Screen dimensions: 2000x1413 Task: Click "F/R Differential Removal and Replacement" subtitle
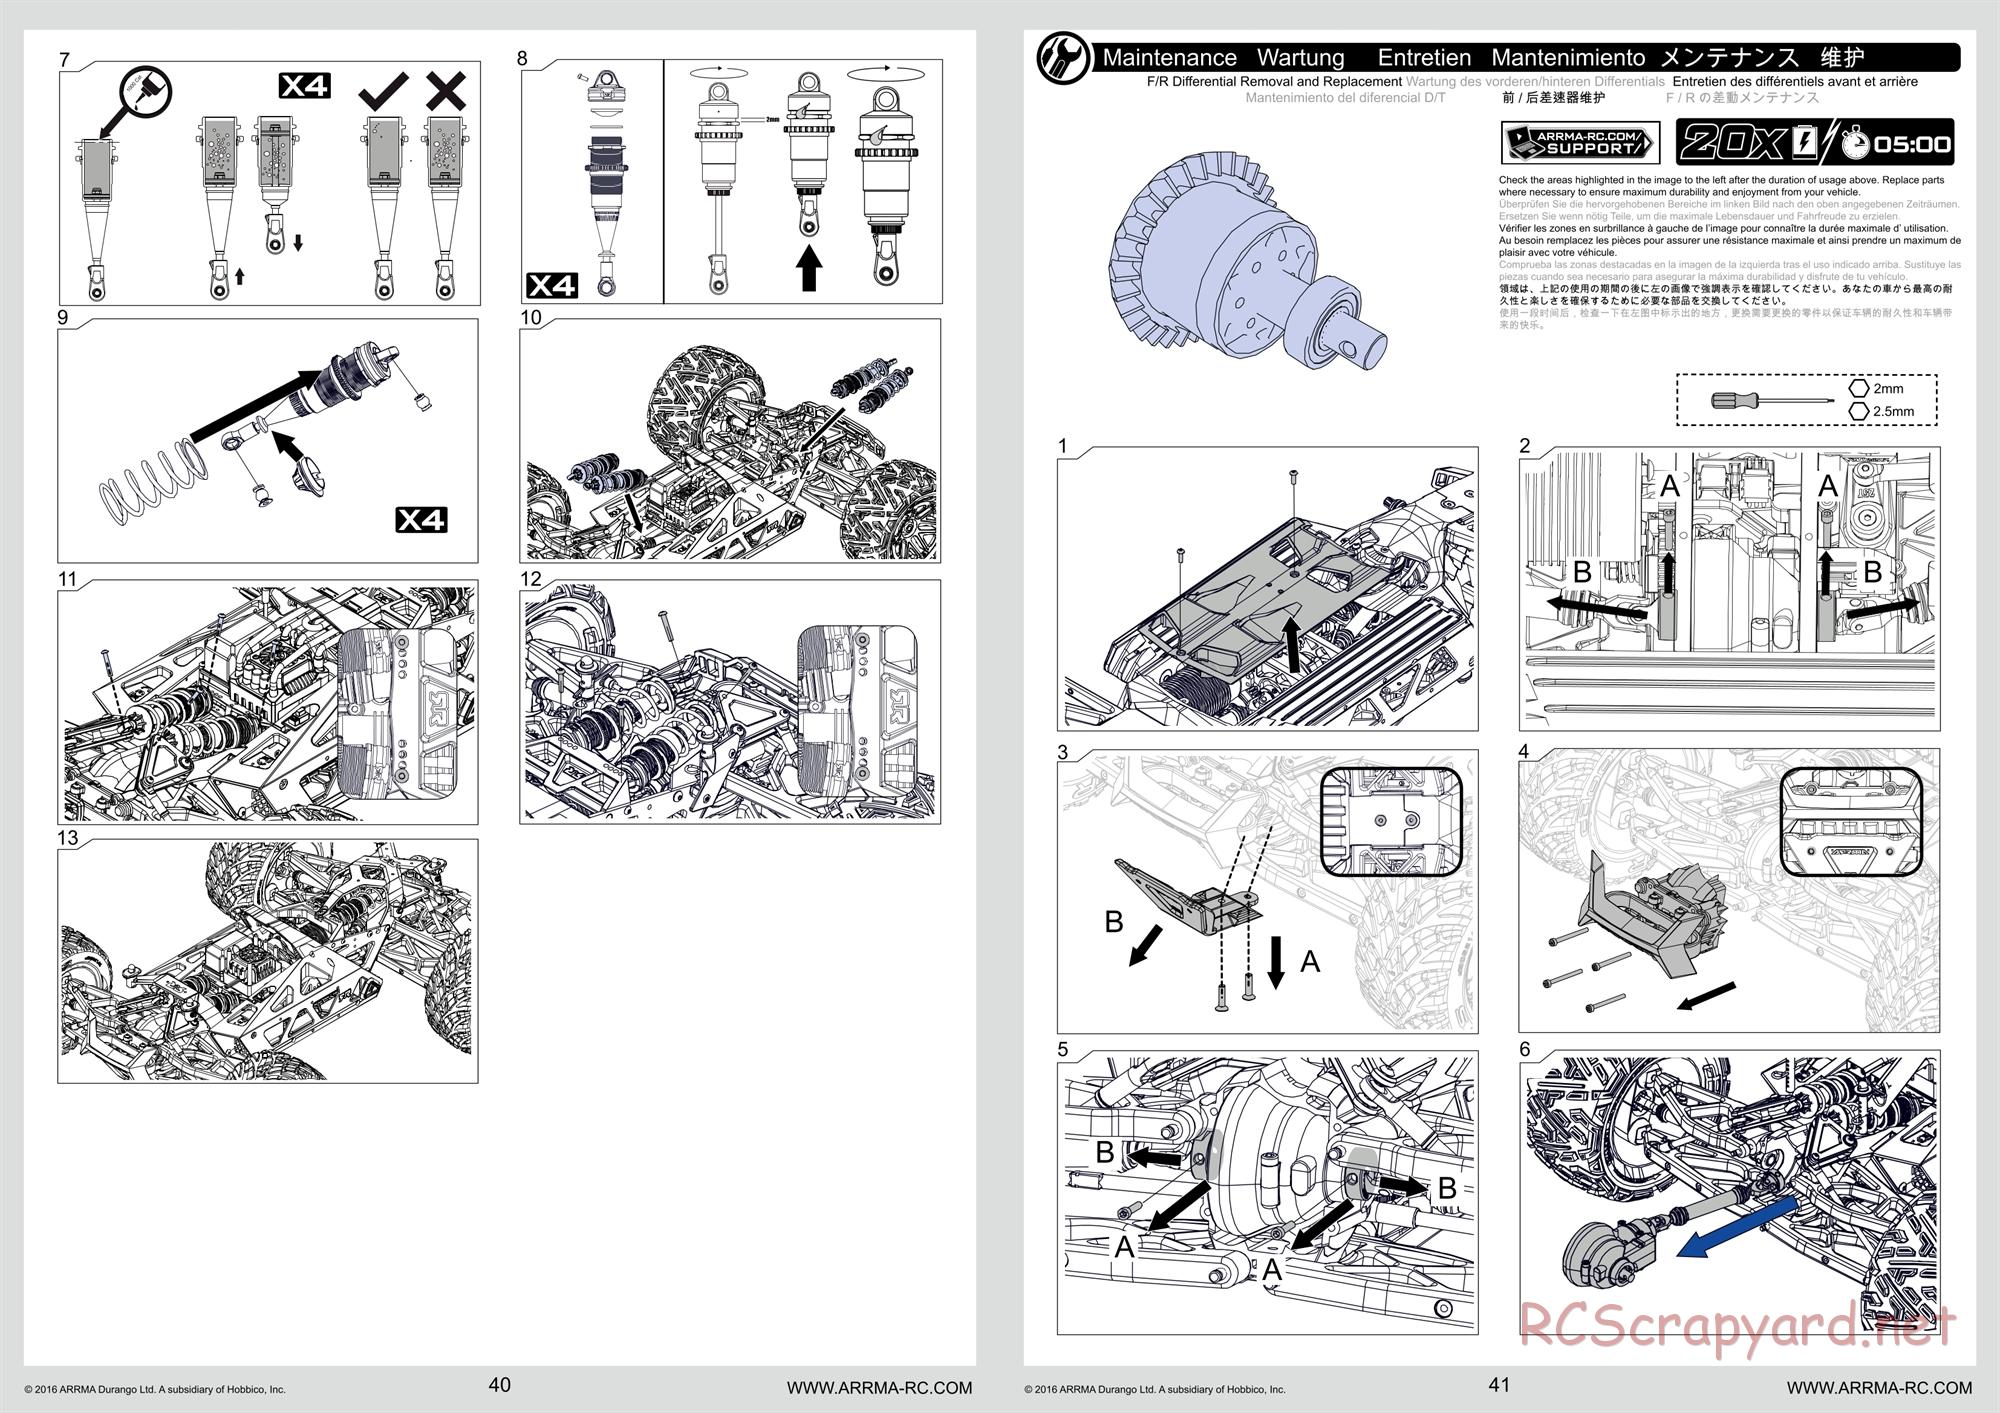1274,82
